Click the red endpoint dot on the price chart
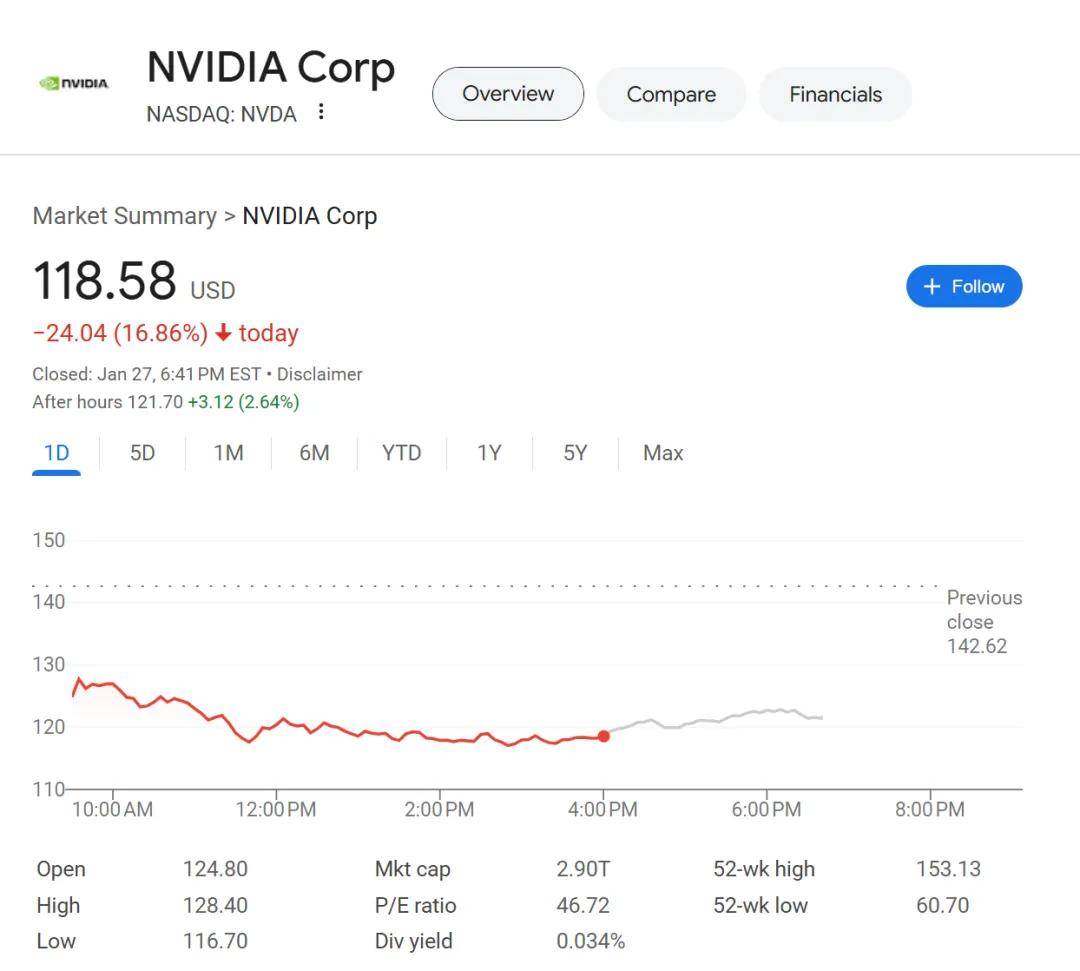This screenshot has height=971, width=1080. (x=604, y=736)
